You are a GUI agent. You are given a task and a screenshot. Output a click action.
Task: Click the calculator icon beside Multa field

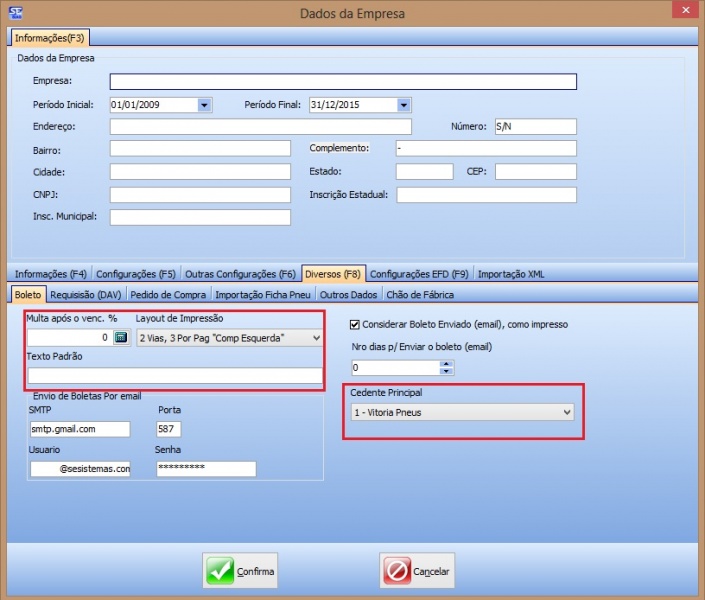click(x=121, y=338)
